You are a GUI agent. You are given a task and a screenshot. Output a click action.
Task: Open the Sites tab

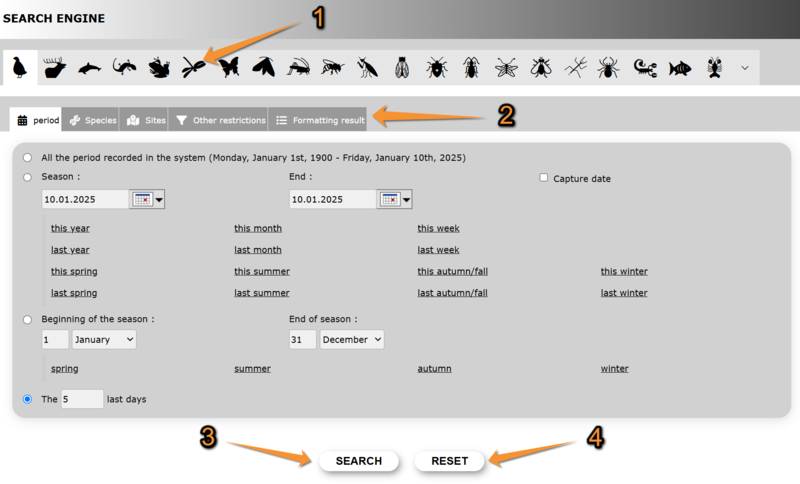(144, 120)
